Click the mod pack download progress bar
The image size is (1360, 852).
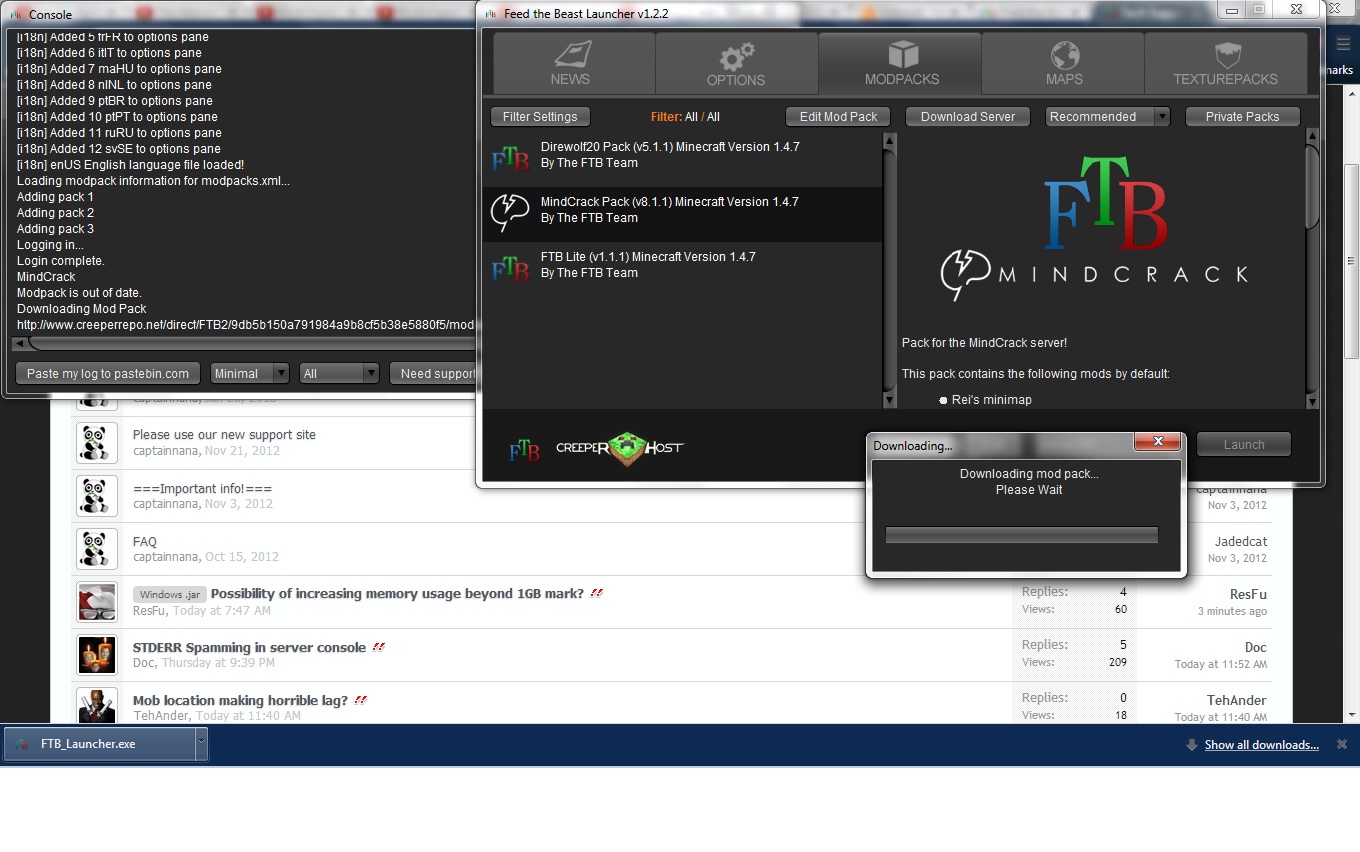(x=1022, y=535)
